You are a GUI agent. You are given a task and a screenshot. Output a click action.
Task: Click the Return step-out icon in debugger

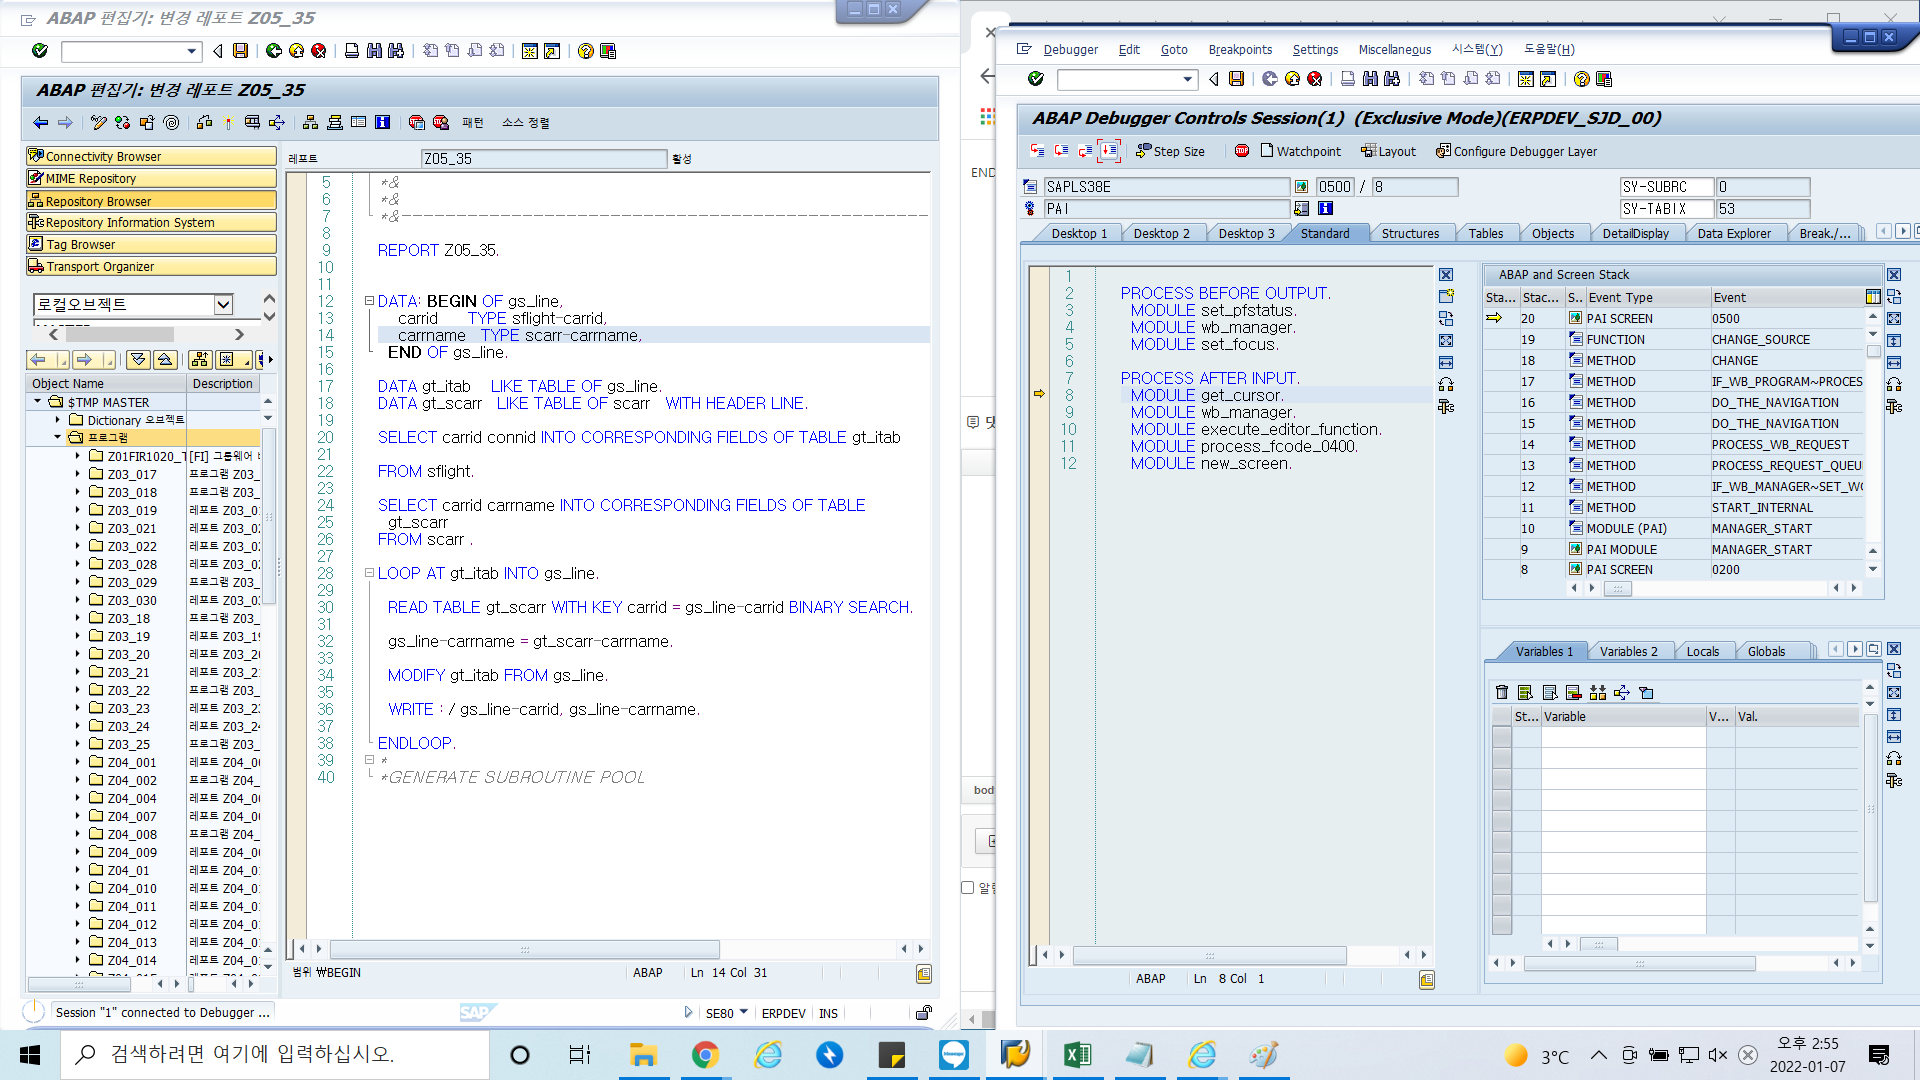[x=1085, y=151]
